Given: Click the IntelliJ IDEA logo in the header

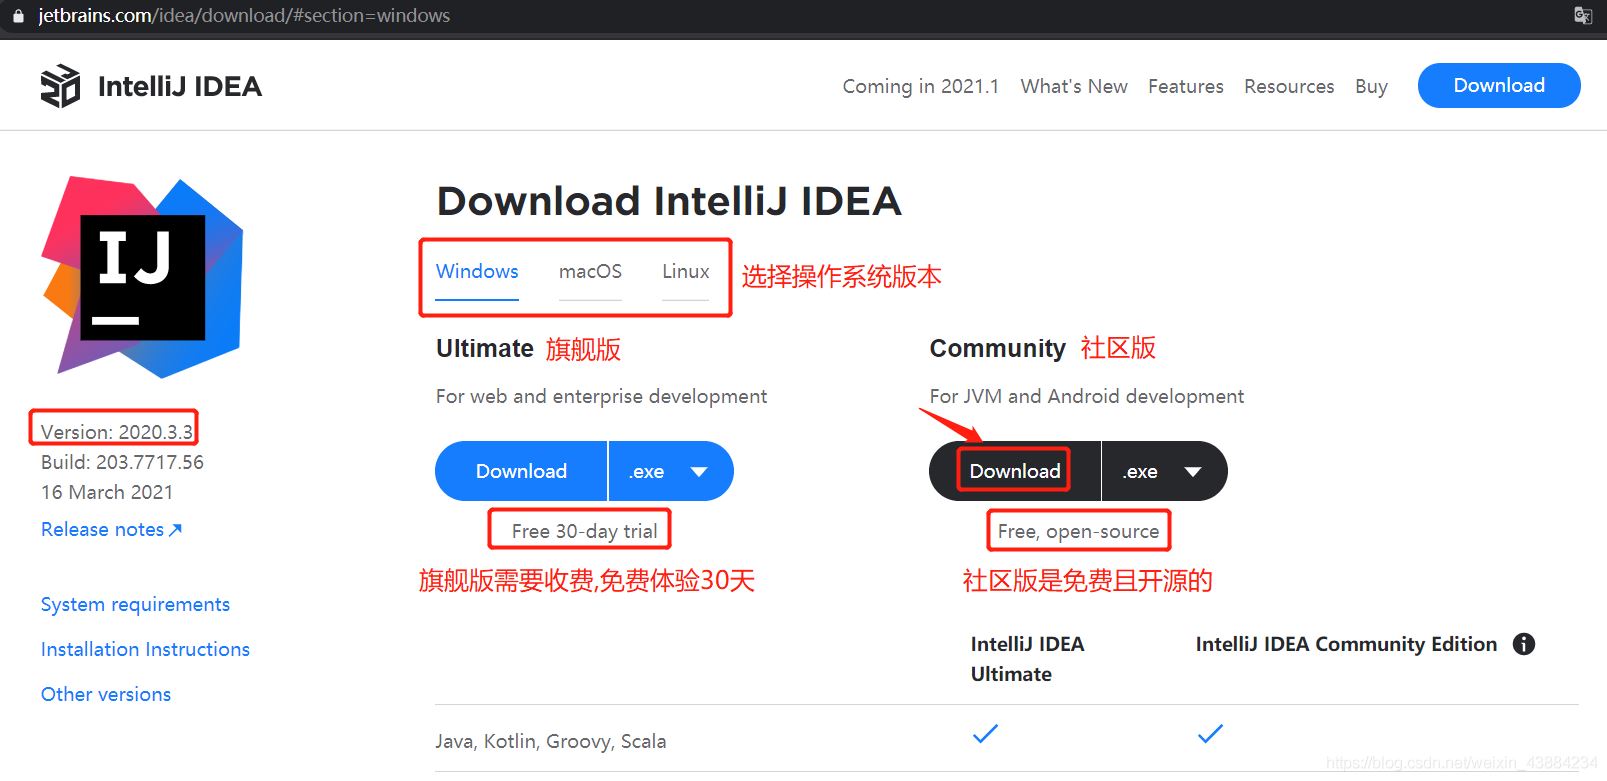Looking at the screenshot, I should (x=60, y=86).
